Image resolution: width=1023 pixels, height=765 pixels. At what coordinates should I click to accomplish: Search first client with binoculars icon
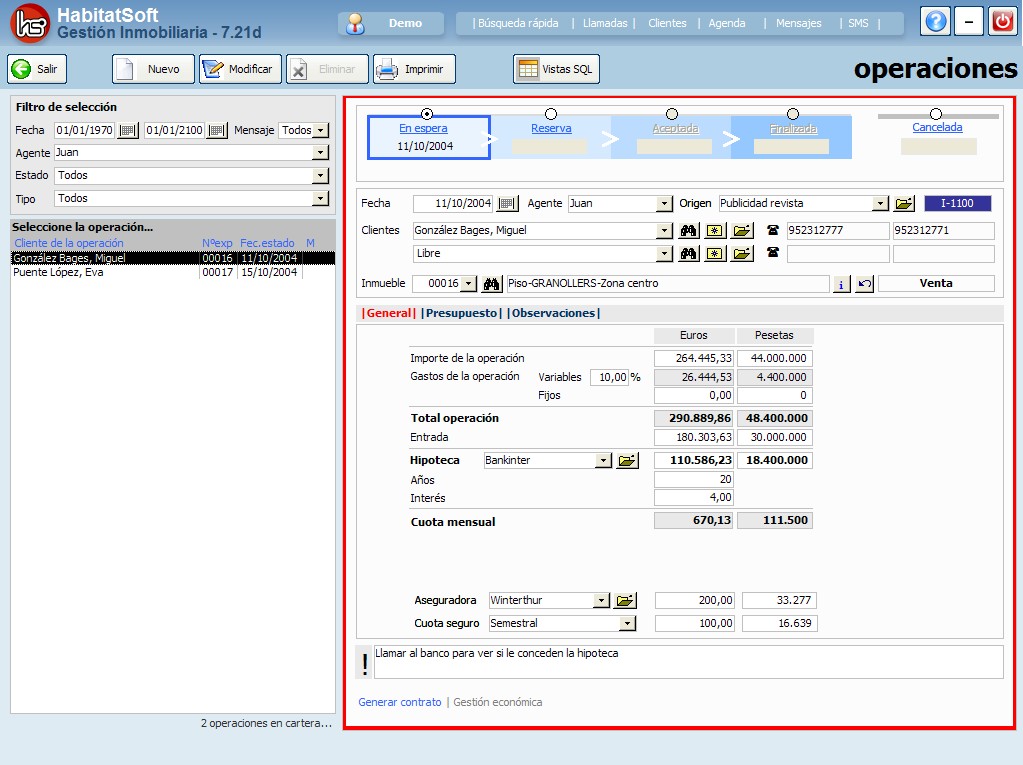click(688, 230)
